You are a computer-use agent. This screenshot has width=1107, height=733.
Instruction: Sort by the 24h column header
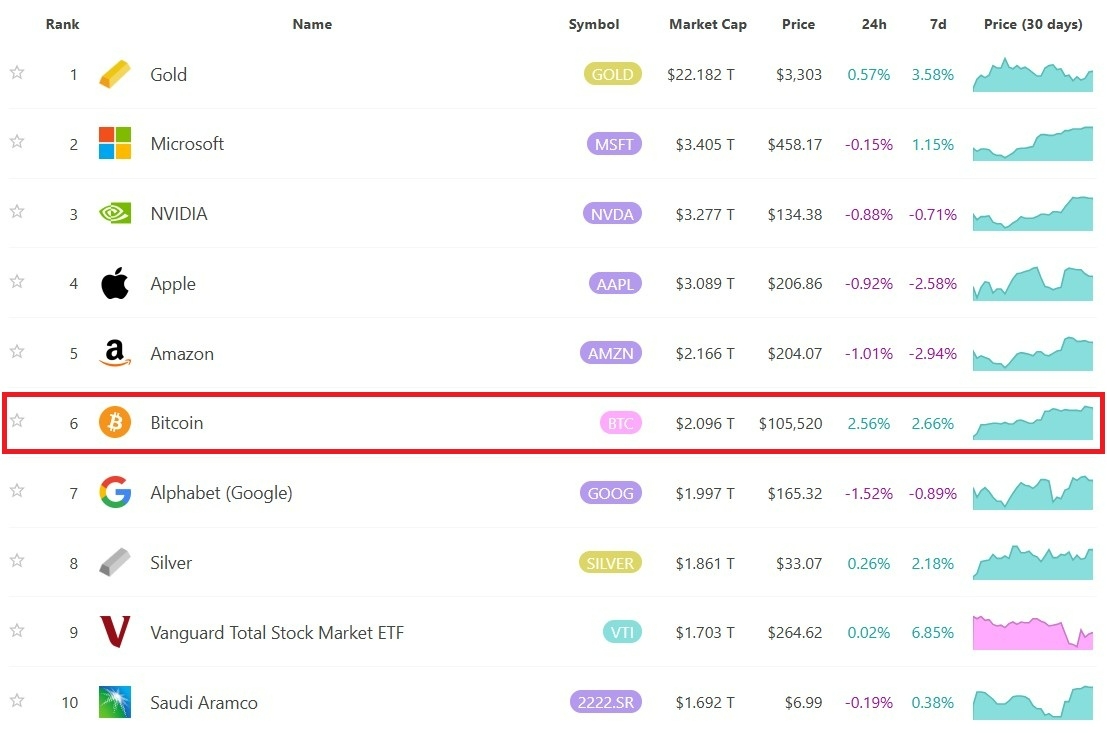[873, 24]
